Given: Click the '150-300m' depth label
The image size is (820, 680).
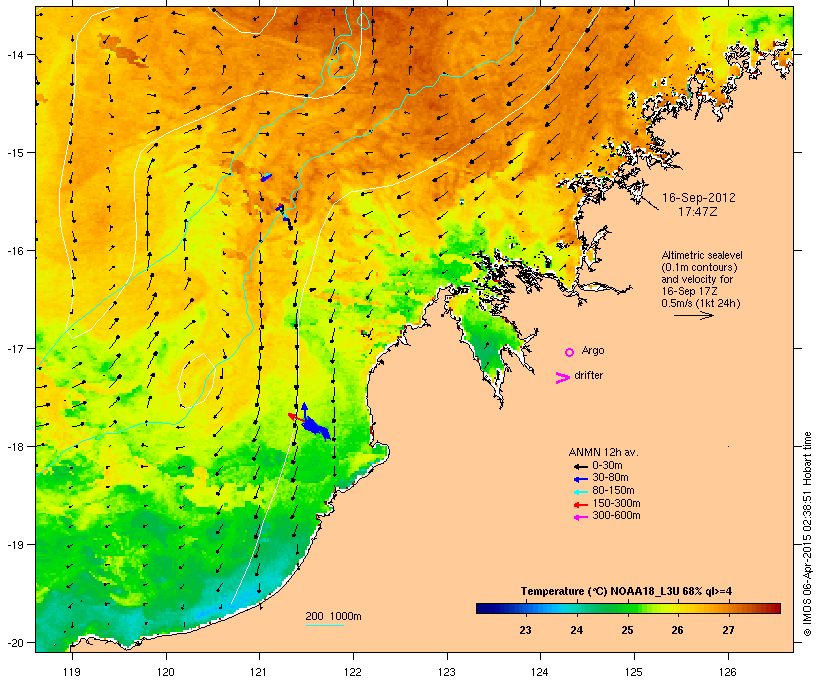Looking at the screenshot, I should point(616,503).
